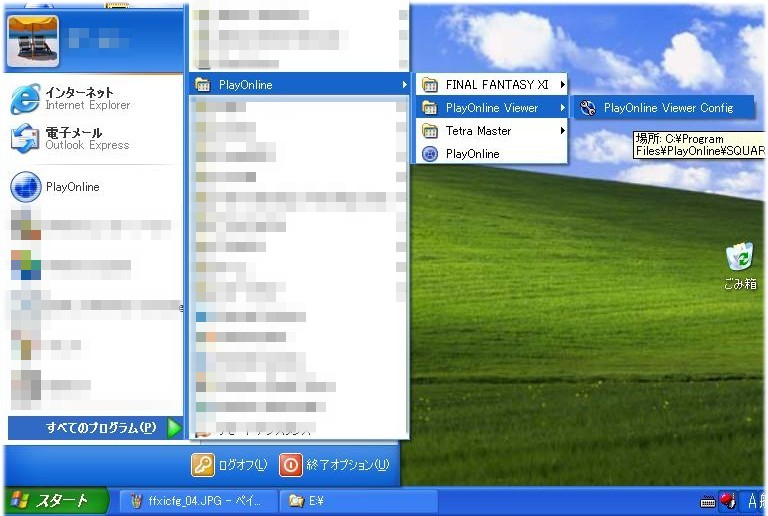Launch PlayOnline Viewer Config

664,108
